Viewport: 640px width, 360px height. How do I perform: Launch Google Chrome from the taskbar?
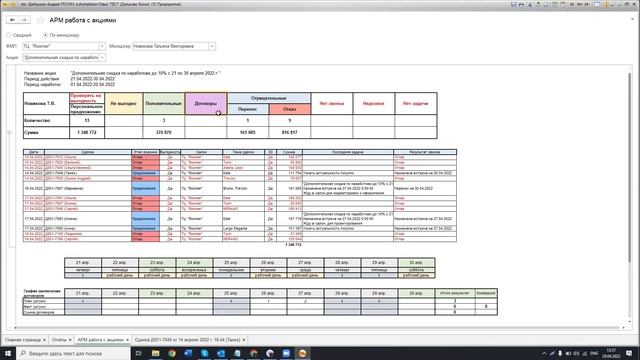click(172, 353)
